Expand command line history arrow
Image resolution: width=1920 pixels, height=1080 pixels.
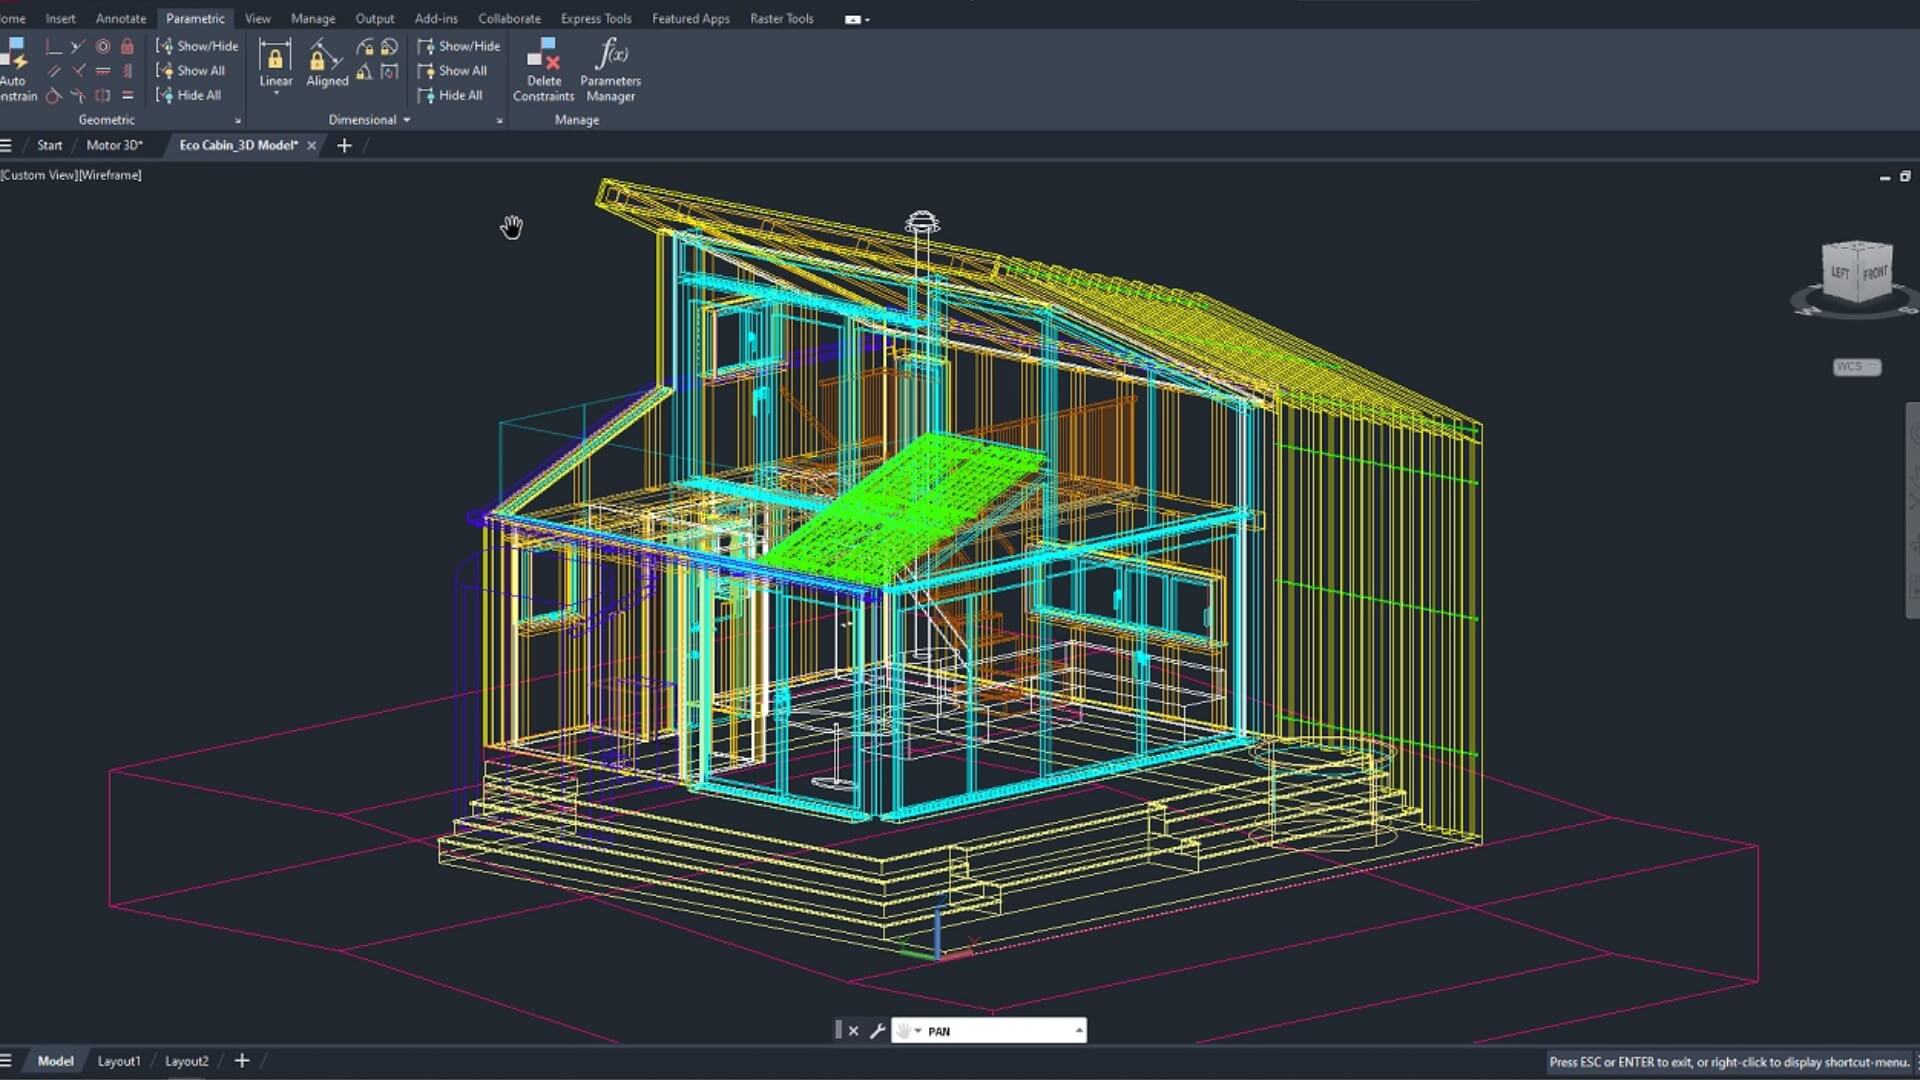(x=1079, y=1031)
